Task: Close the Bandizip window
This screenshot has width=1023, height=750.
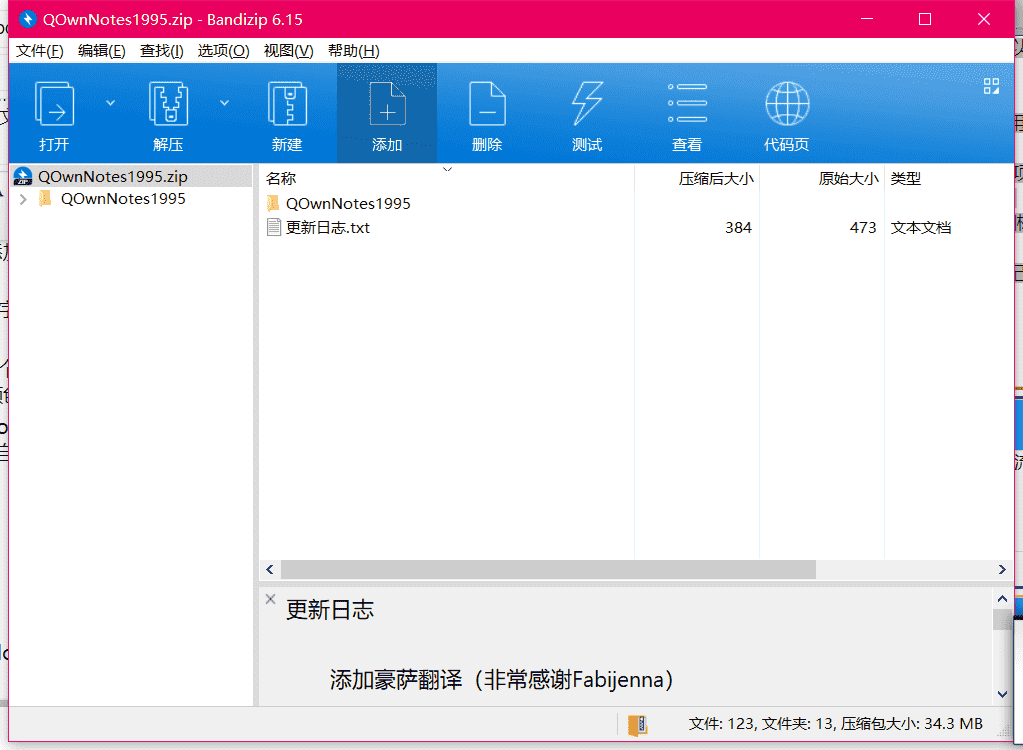Action: point(984,20)
